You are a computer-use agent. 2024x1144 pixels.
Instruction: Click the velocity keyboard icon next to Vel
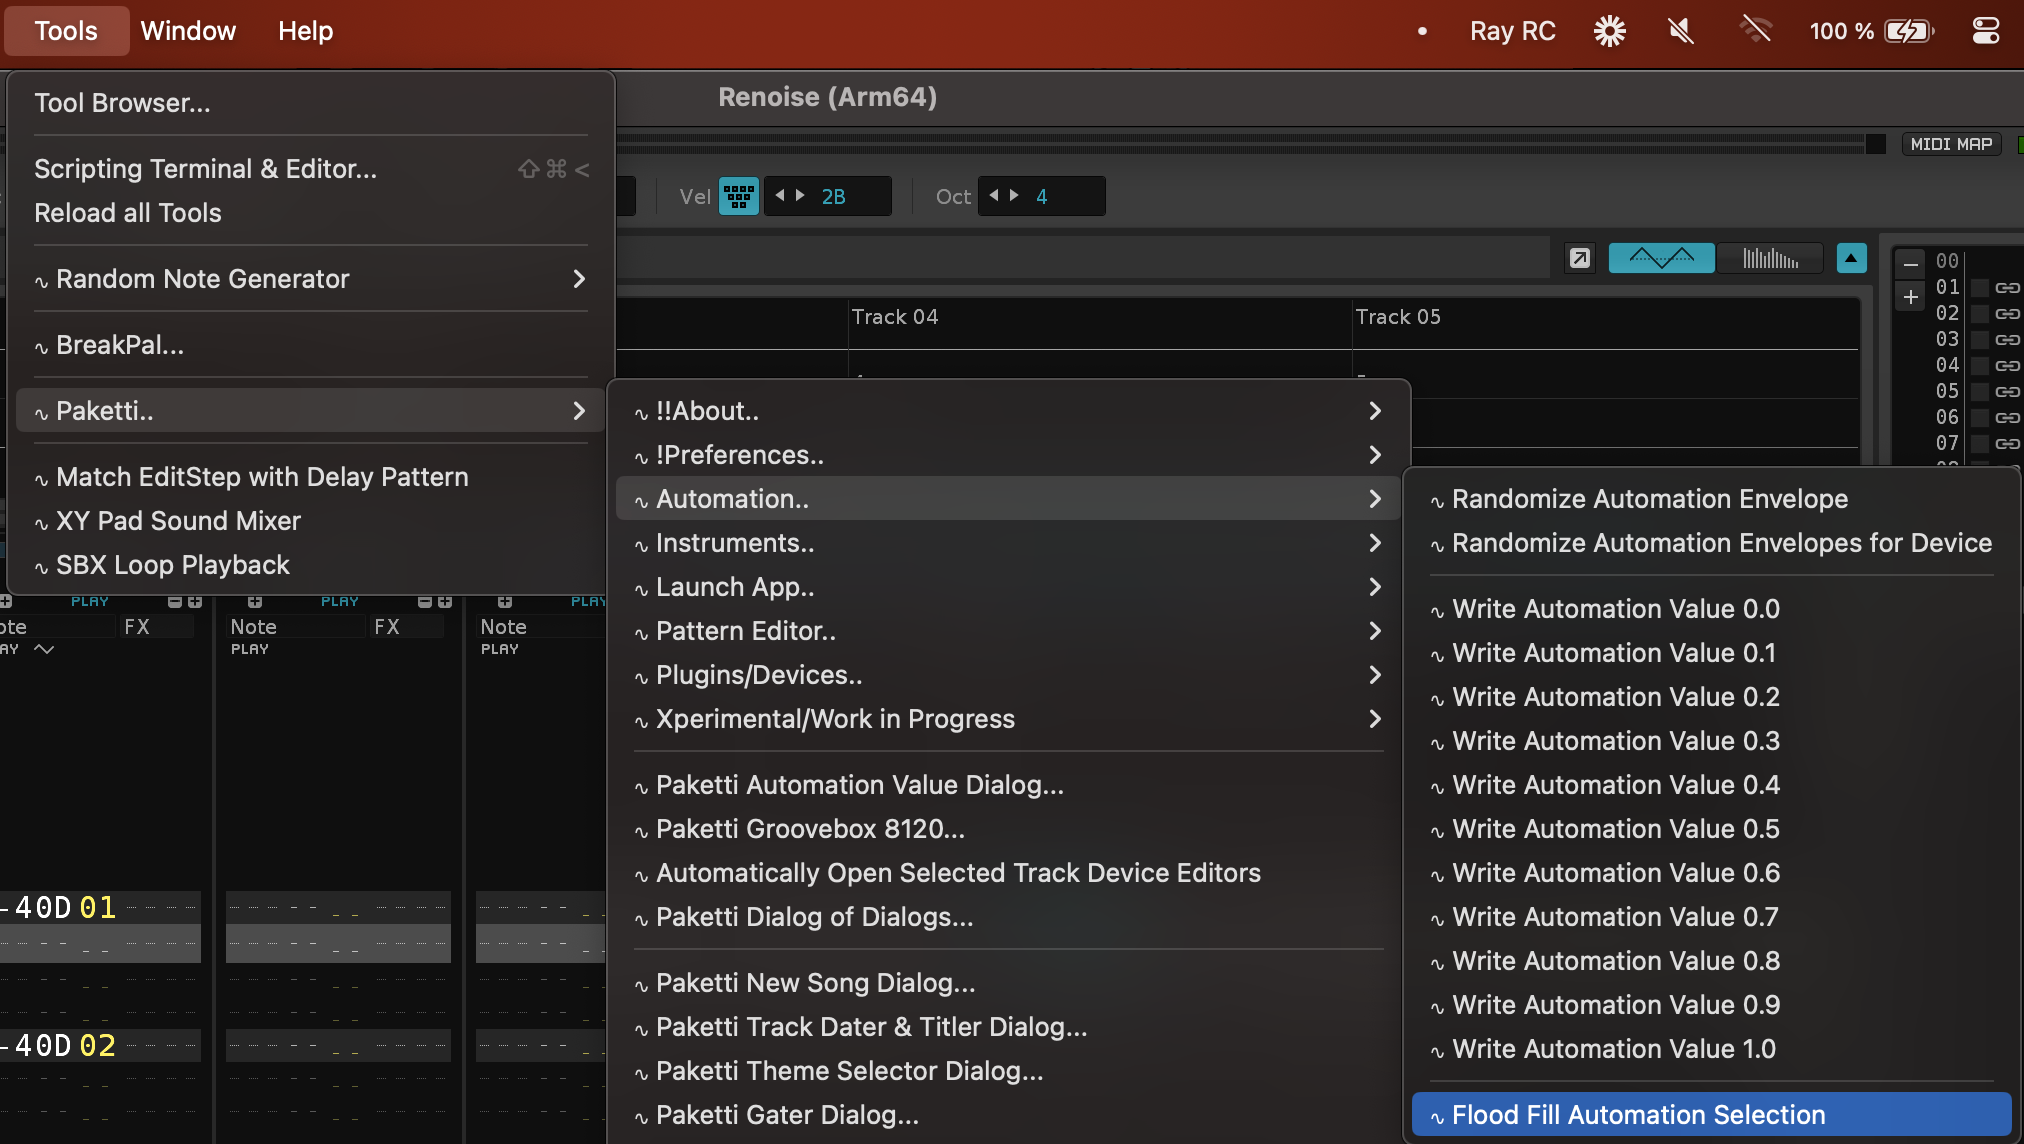pos(739,196)
